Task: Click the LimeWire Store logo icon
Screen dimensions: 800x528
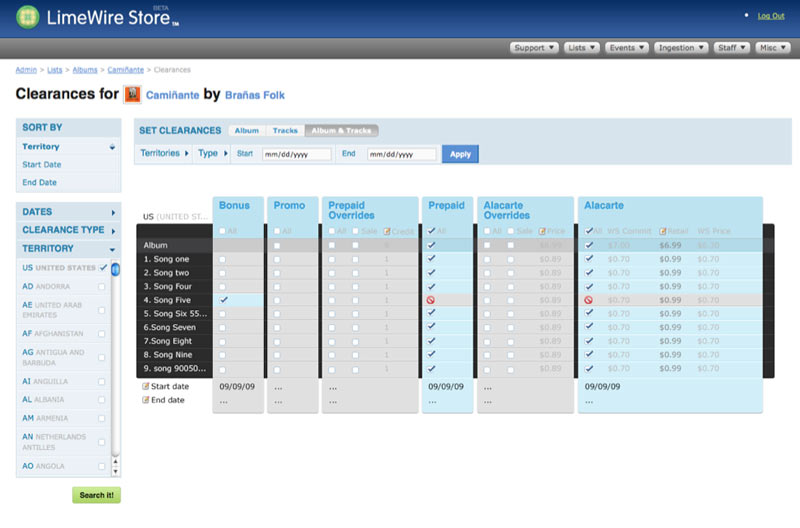Action: pyautogui.click(x=28, y=17)
